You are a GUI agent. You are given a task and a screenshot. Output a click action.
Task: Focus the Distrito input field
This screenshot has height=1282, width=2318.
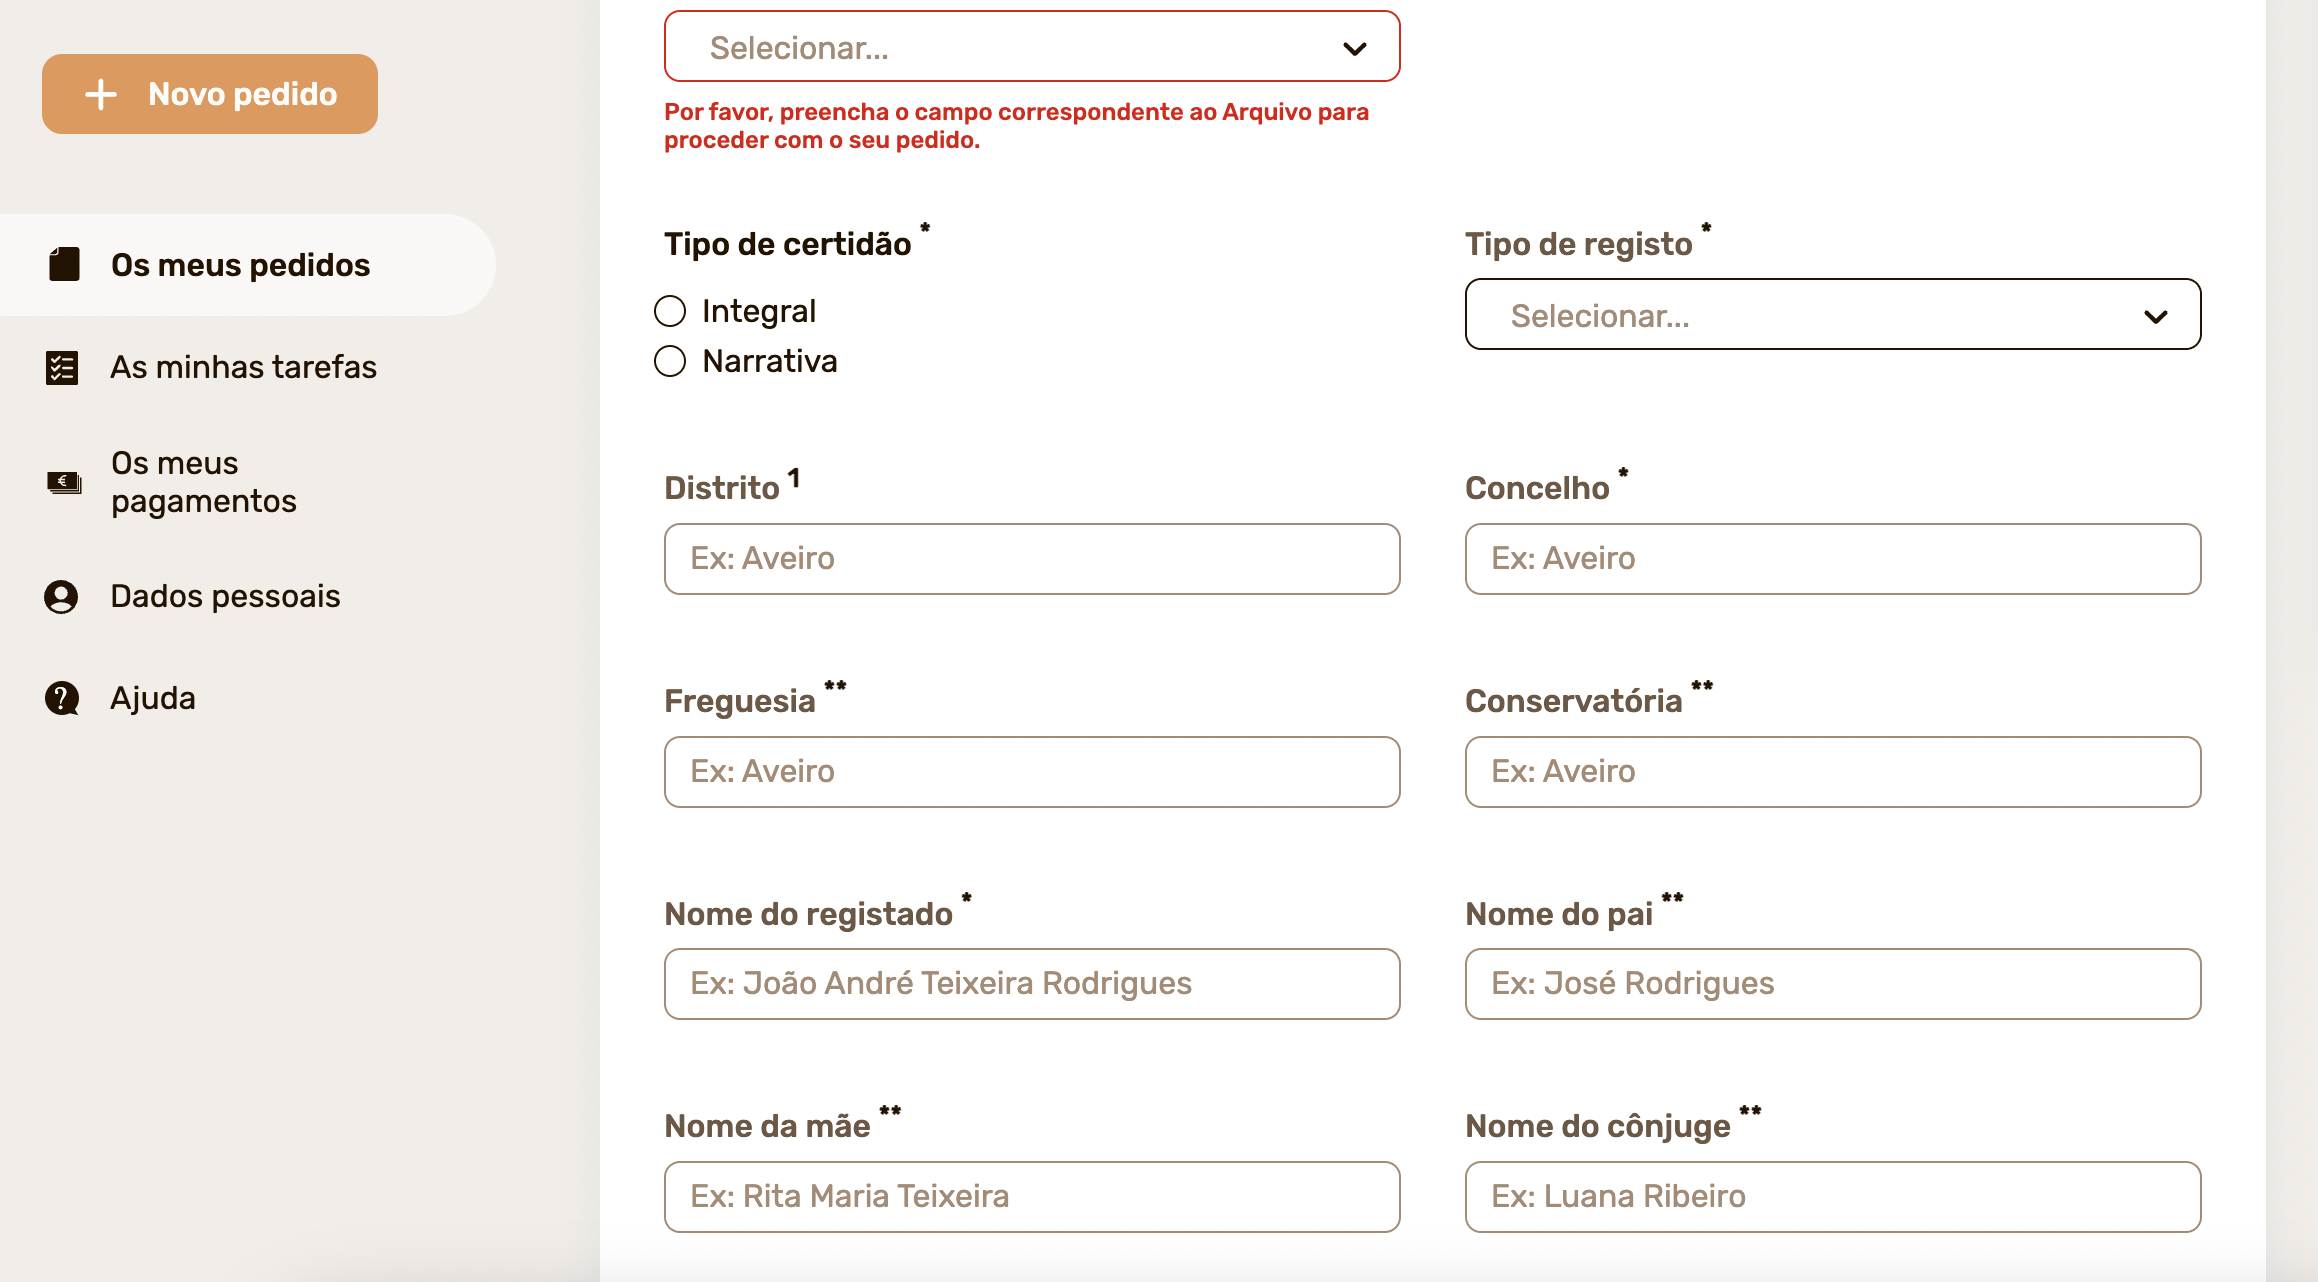(1031, 559)
